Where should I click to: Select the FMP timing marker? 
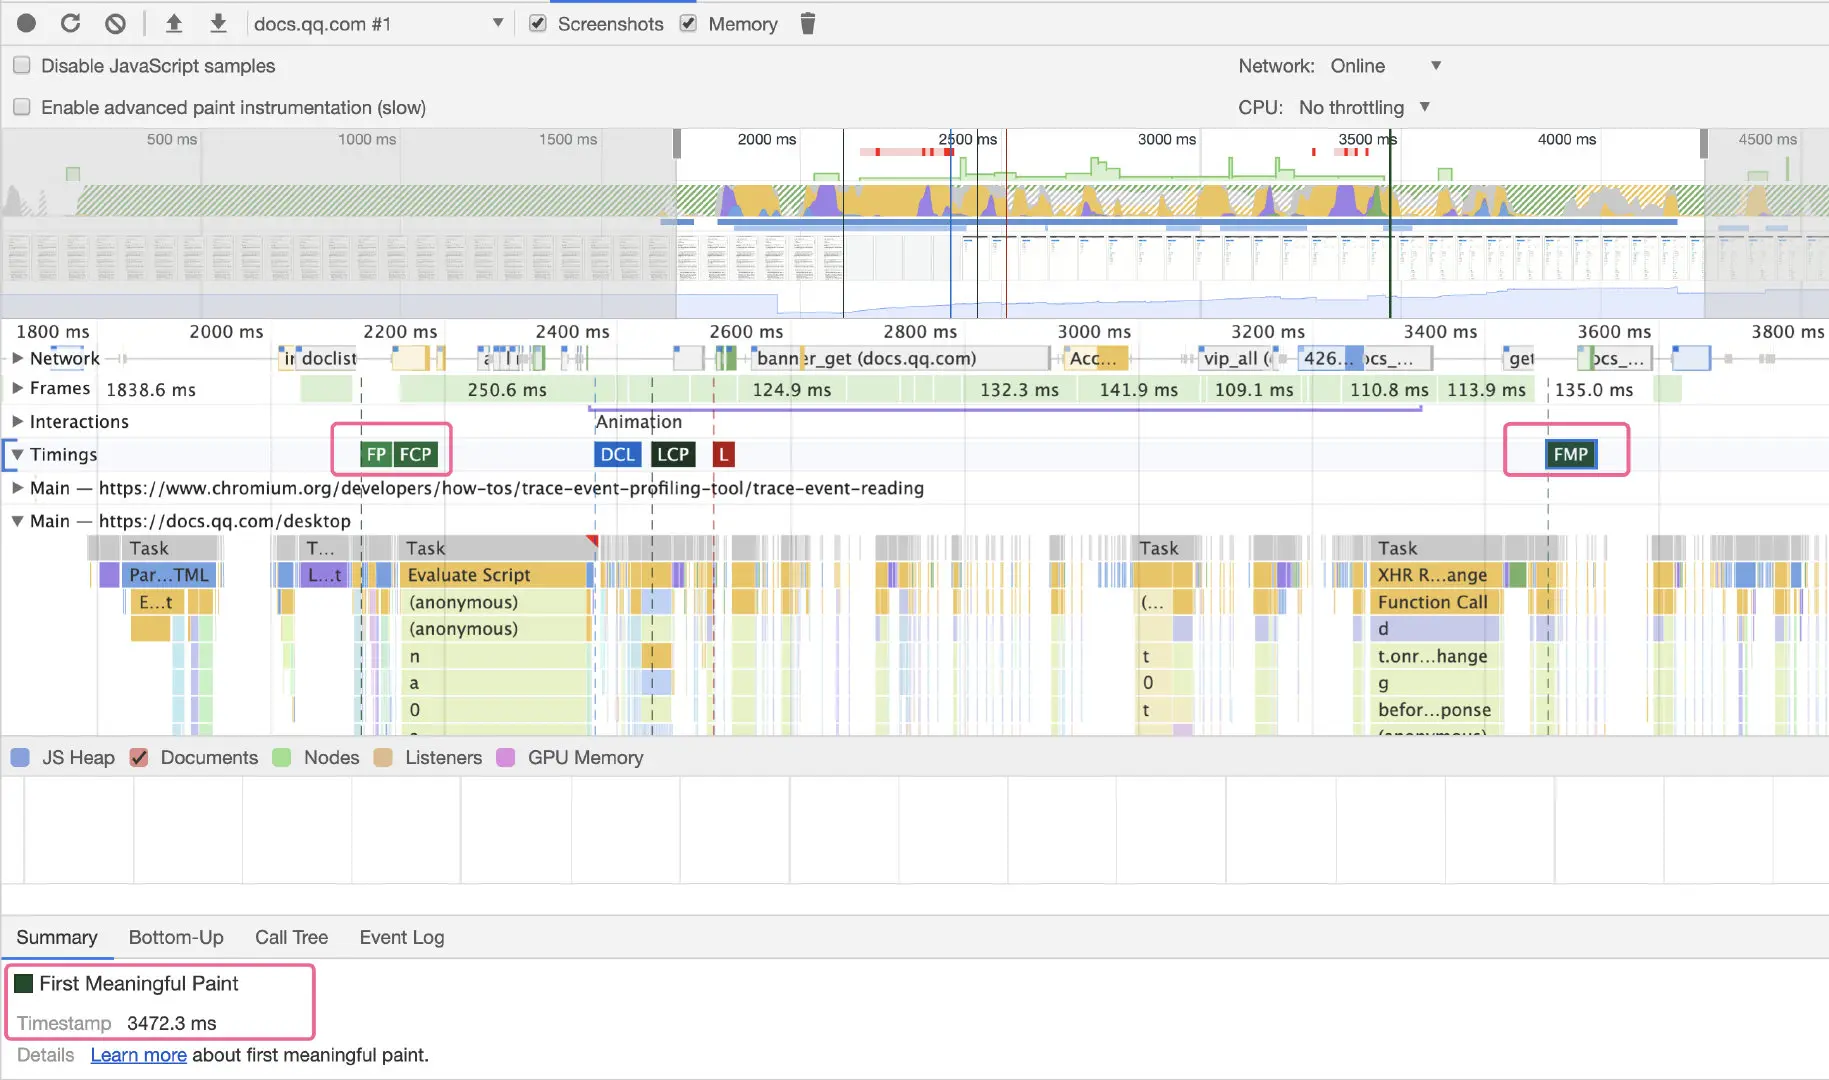tap(1570, 454)
